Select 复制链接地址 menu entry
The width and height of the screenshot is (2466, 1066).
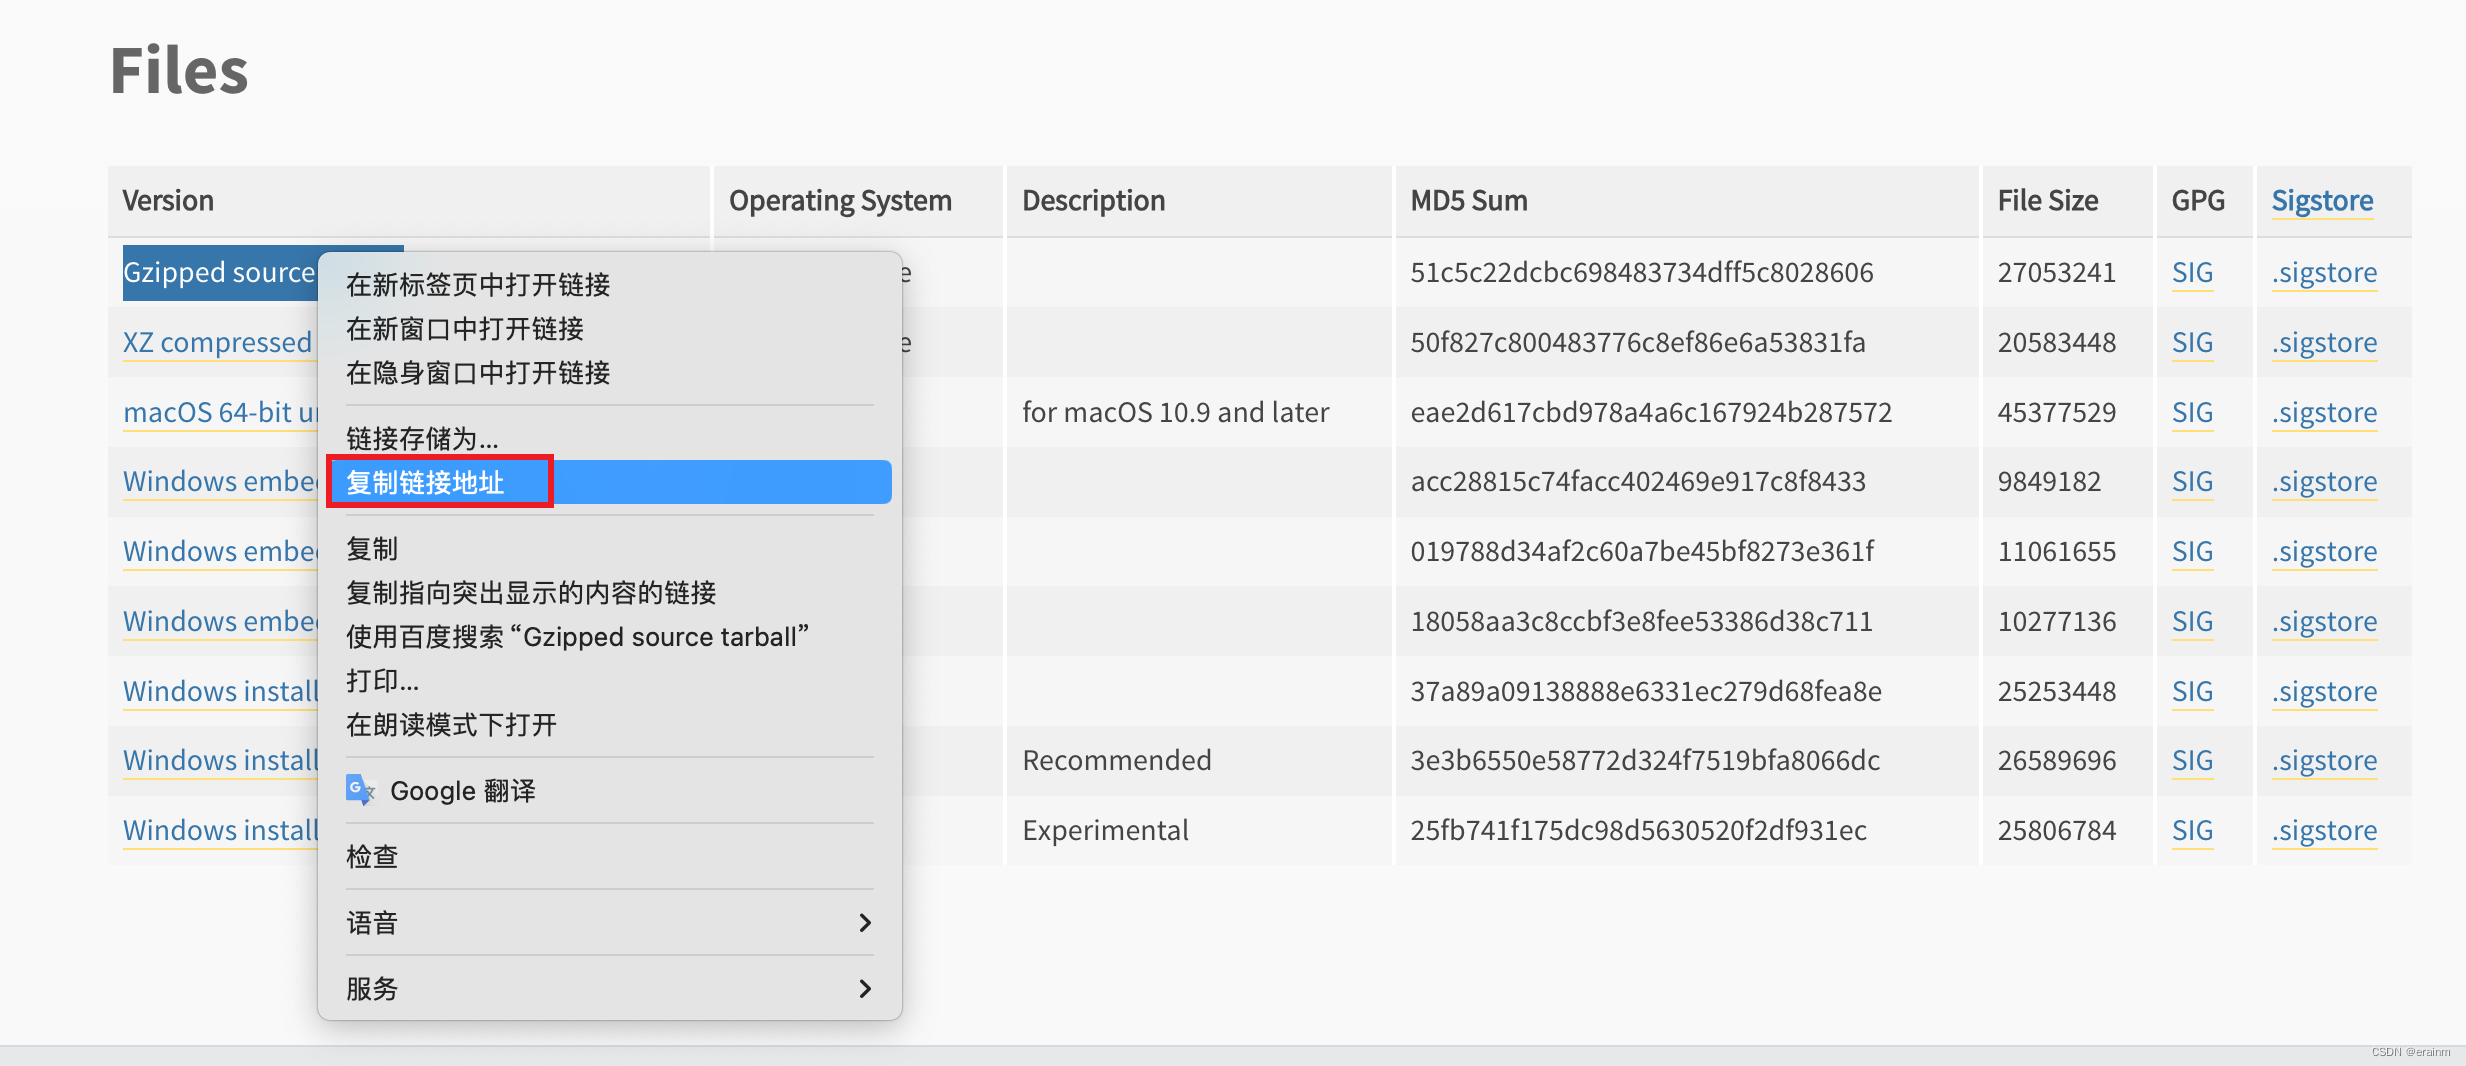coord(609,482)
